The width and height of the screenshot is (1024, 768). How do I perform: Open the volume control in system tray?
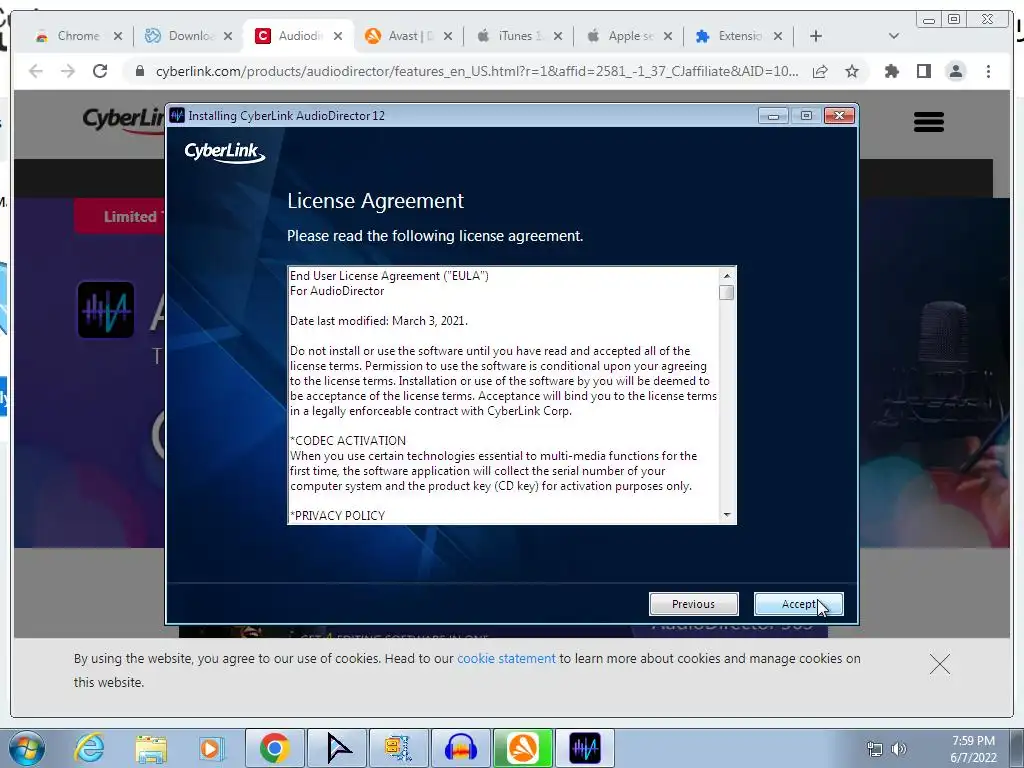pyautogui.click(x=899, y=749)
